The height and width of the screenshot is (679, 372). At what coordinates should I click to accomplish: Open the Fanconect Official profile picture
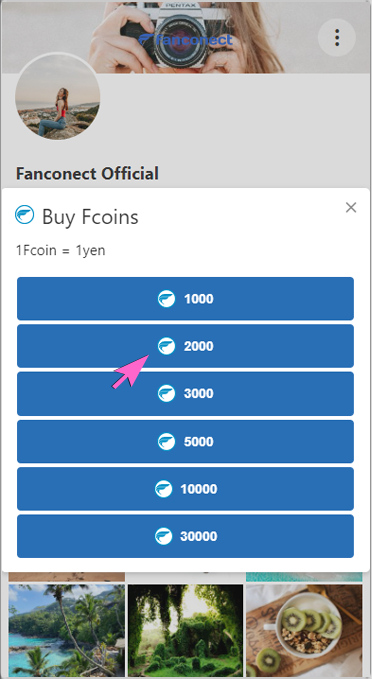click(x=58, y=97)
